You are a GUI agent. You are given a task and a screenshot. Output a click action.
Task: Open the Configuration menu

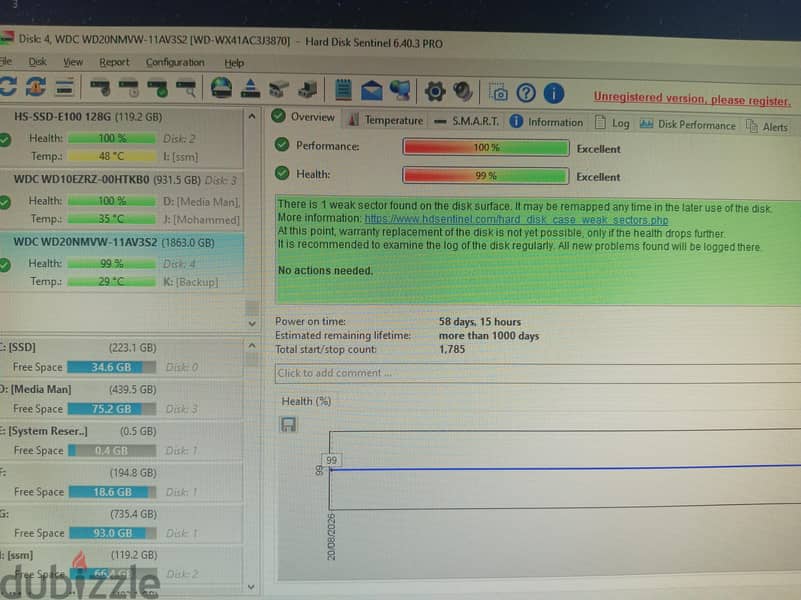pyautogui.click(x=175, y=63)
